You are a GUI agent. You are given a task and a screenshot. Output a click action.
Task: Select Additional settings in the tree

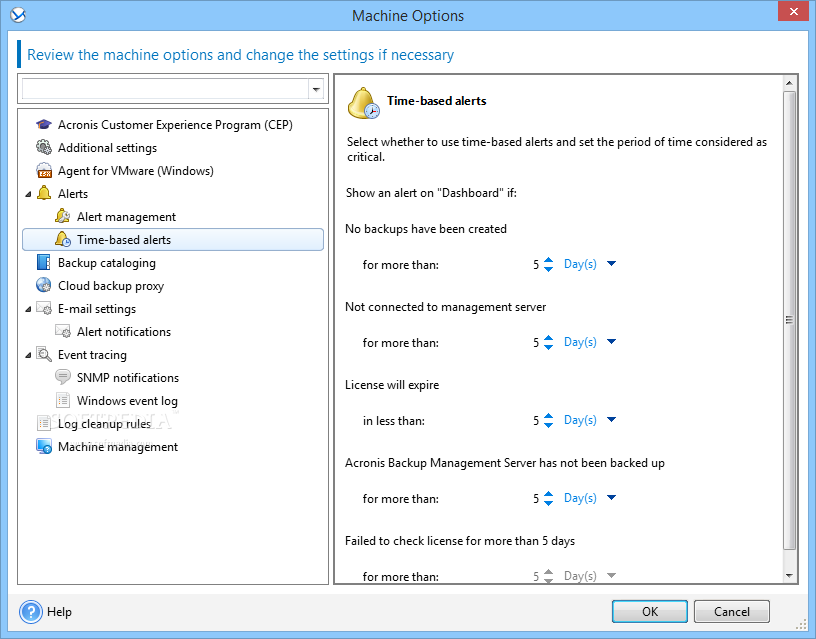tap(107, 148)
